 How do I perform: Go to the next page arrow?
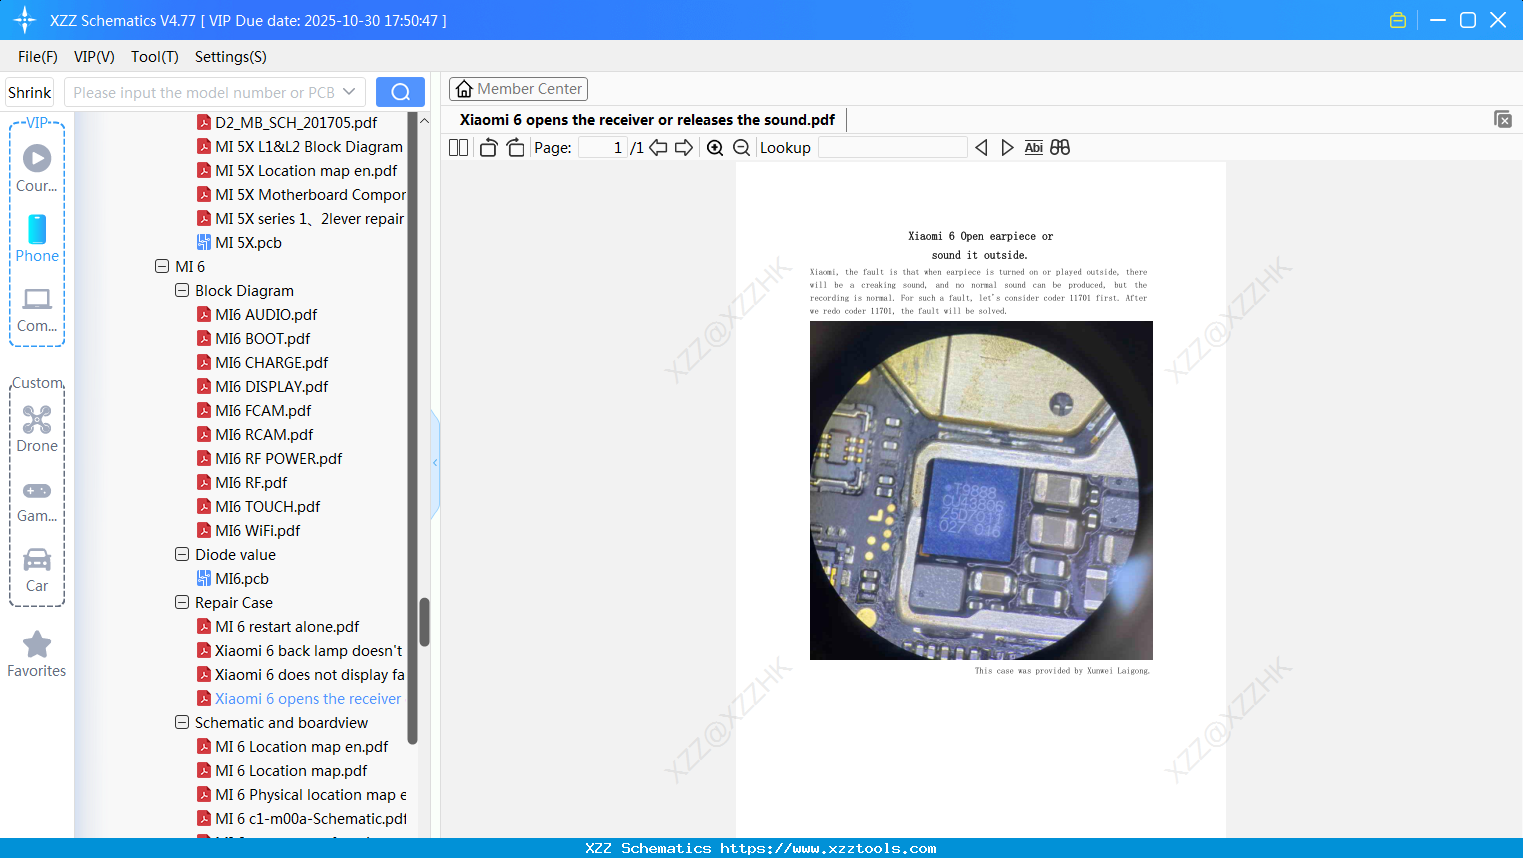[684, 148]
